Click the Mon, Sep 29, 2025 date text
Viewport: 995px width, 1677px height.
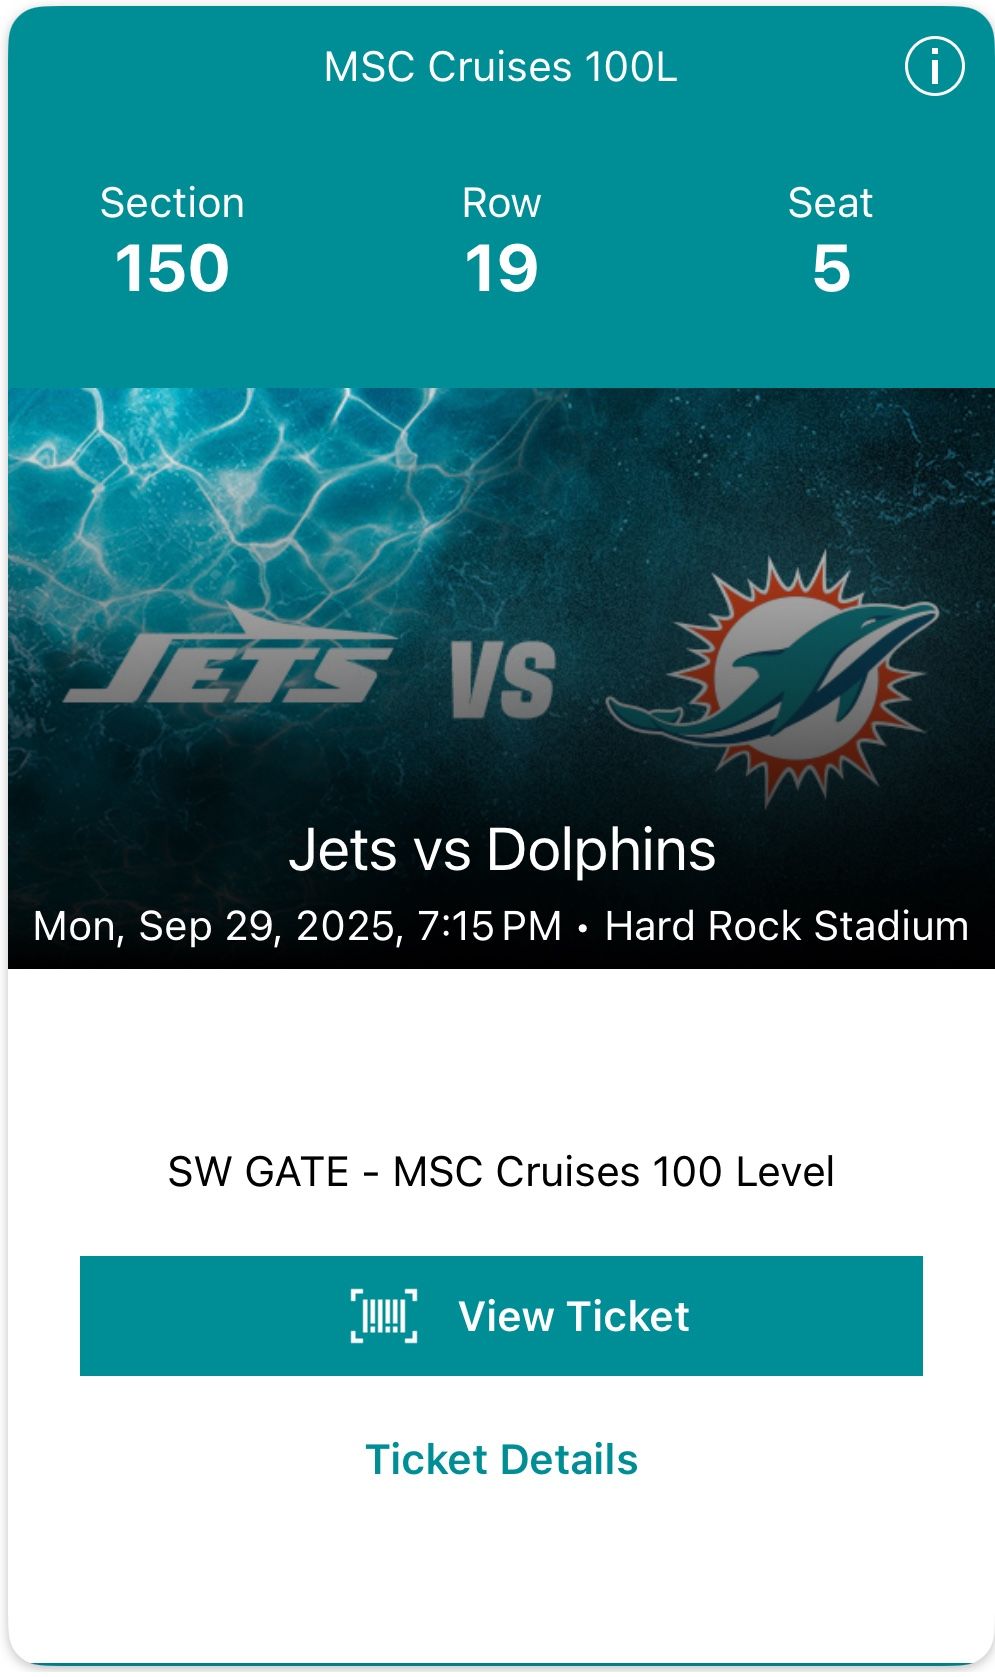click(x=216, y=926)
